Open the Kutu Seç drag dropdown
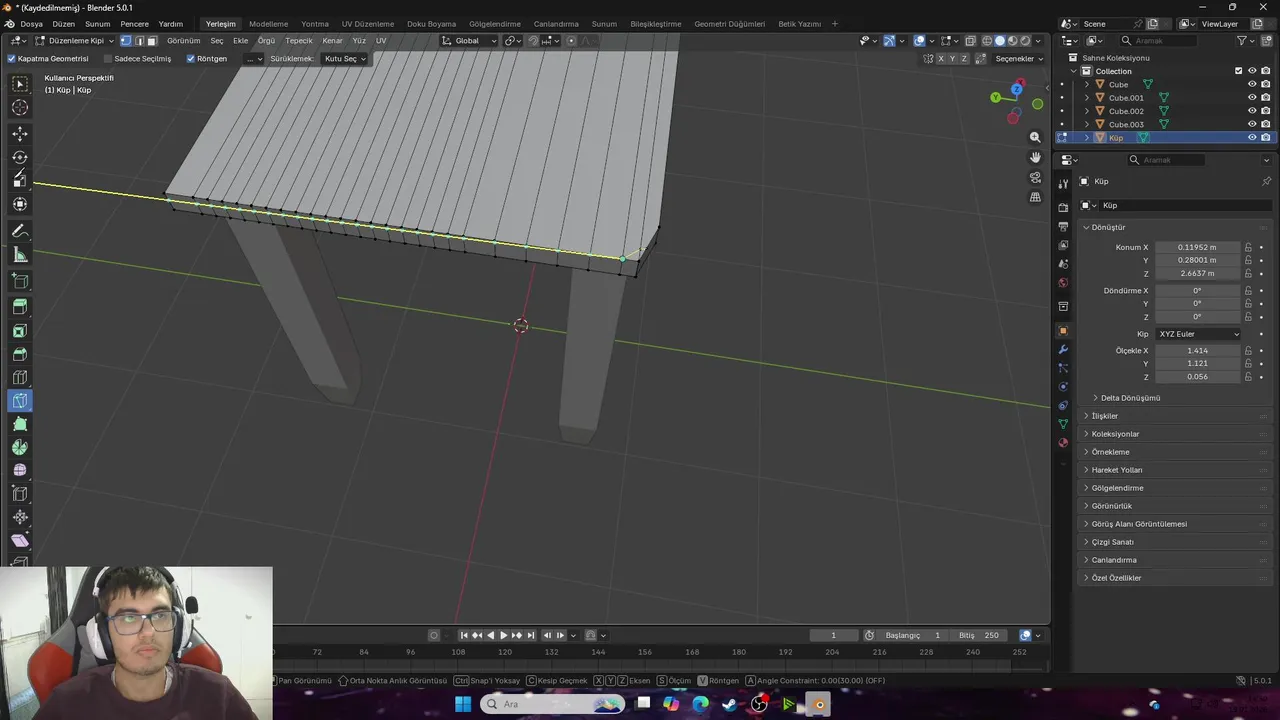The height and width of the screenshot is (720, 1280). [345, 59]
